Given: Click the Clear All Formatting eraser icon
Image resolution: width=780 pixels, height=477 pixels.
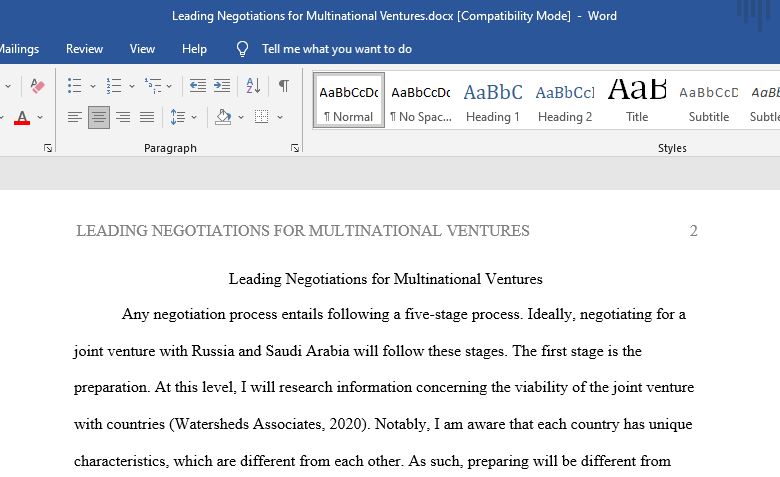Looking at the screenshot, I should click(x=37, y=86).
